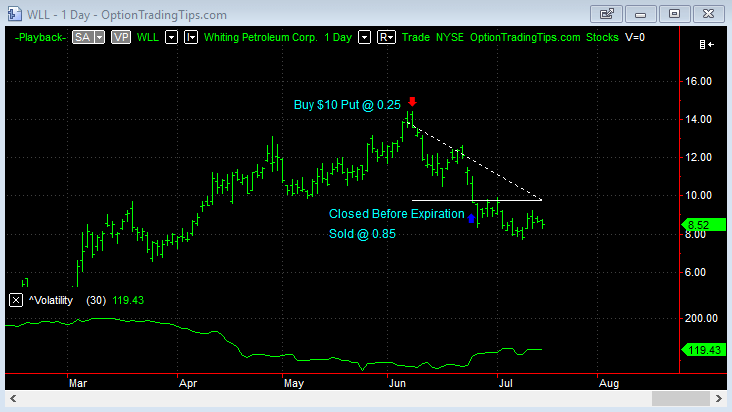
Task: Toggle the SA button
Action: pos(83,37)
